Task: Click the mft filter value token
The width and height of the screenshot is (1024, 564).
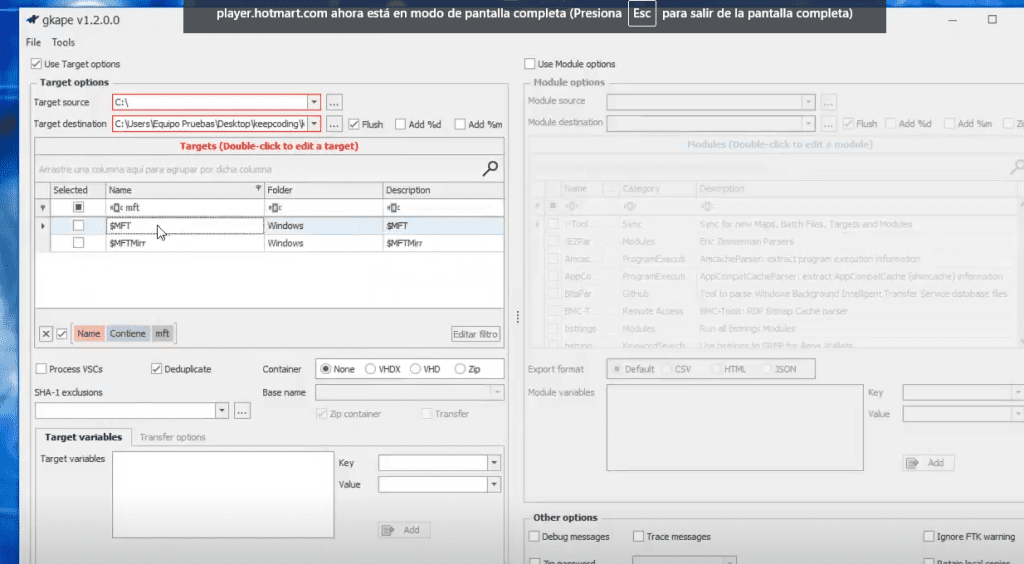Action: point(162,334)
